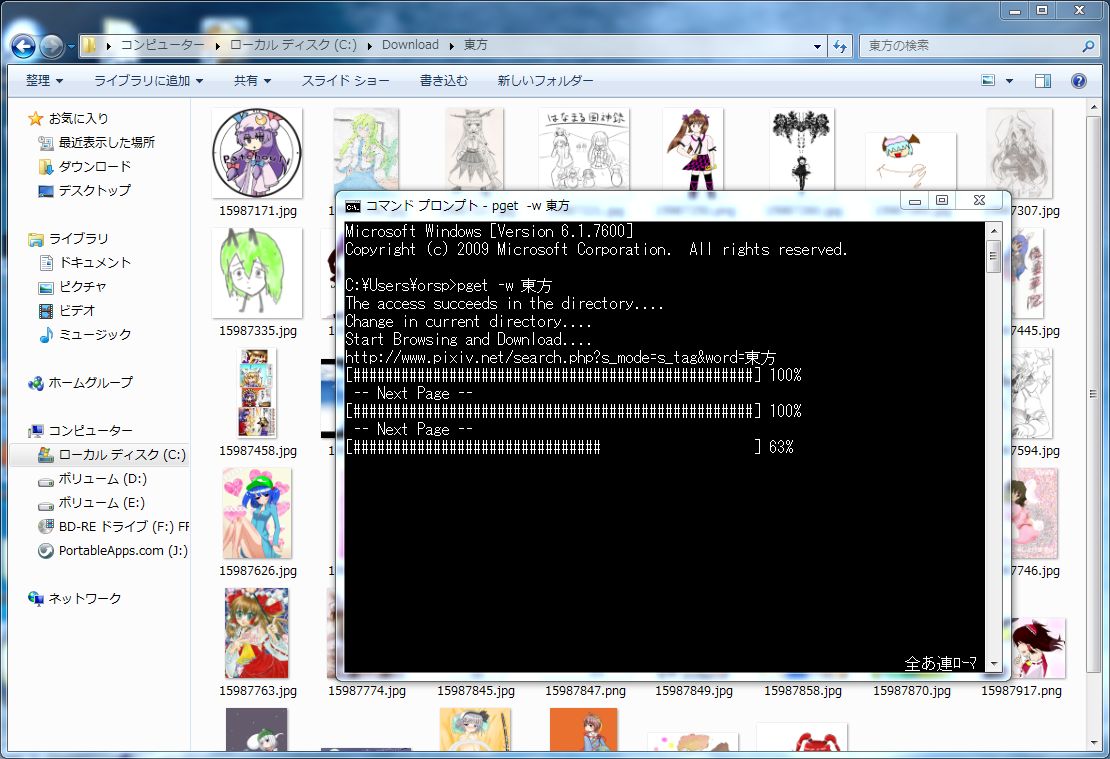Click the Explorer file list scrollbar down arrow

click(x=1094, y=743)
